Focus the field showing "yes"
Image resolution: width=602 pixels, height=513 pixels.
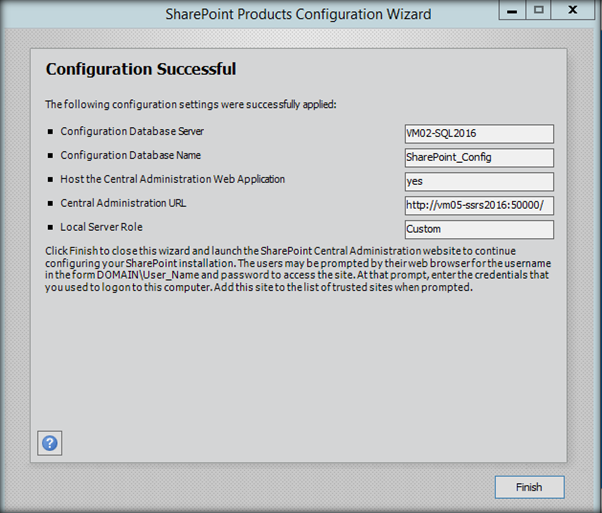point(478,181)
